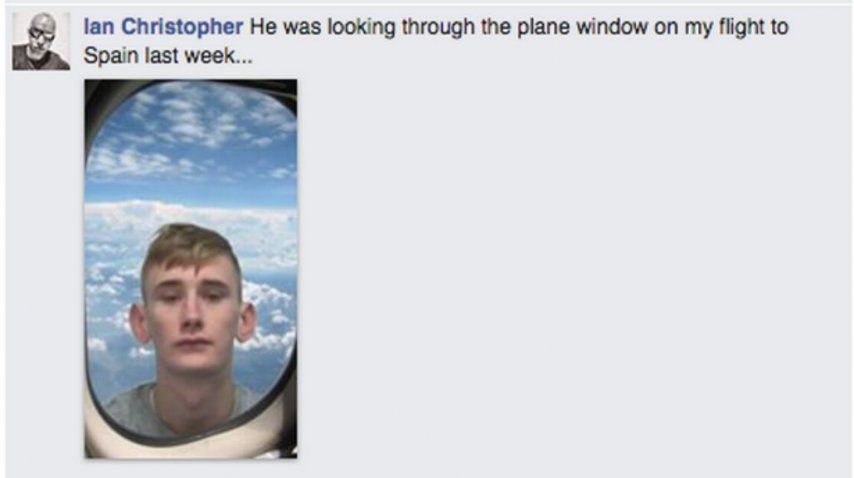Select the comment text about Spain flight
The image size is (854, 478).
coord(436,41)
